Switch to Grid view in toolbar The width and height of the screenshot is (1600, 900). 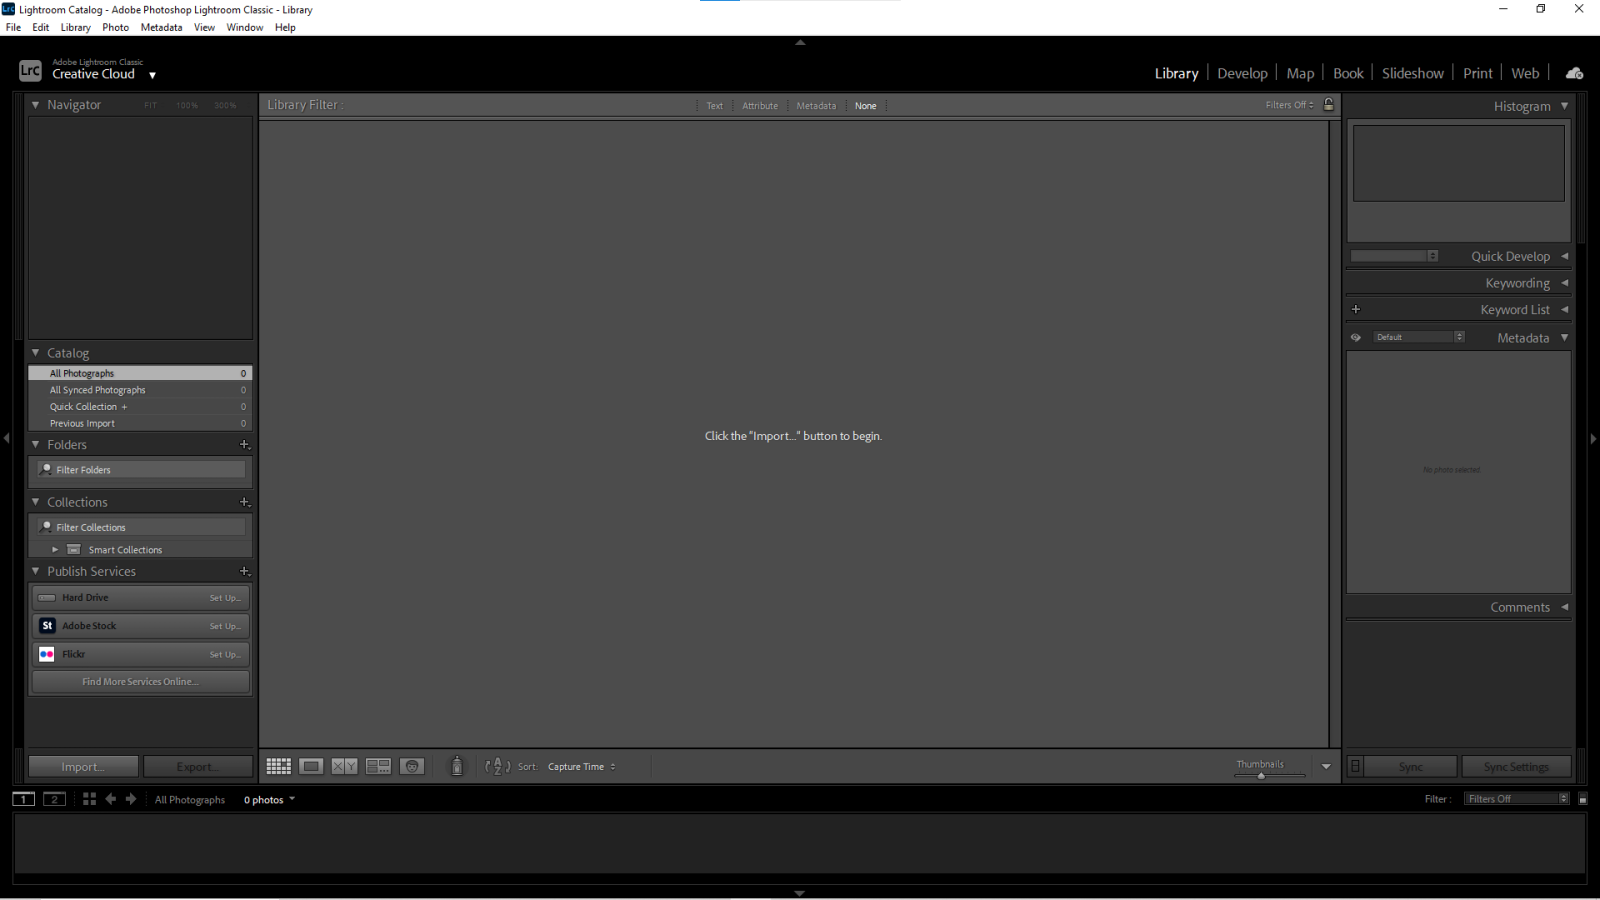pos(278,766)
